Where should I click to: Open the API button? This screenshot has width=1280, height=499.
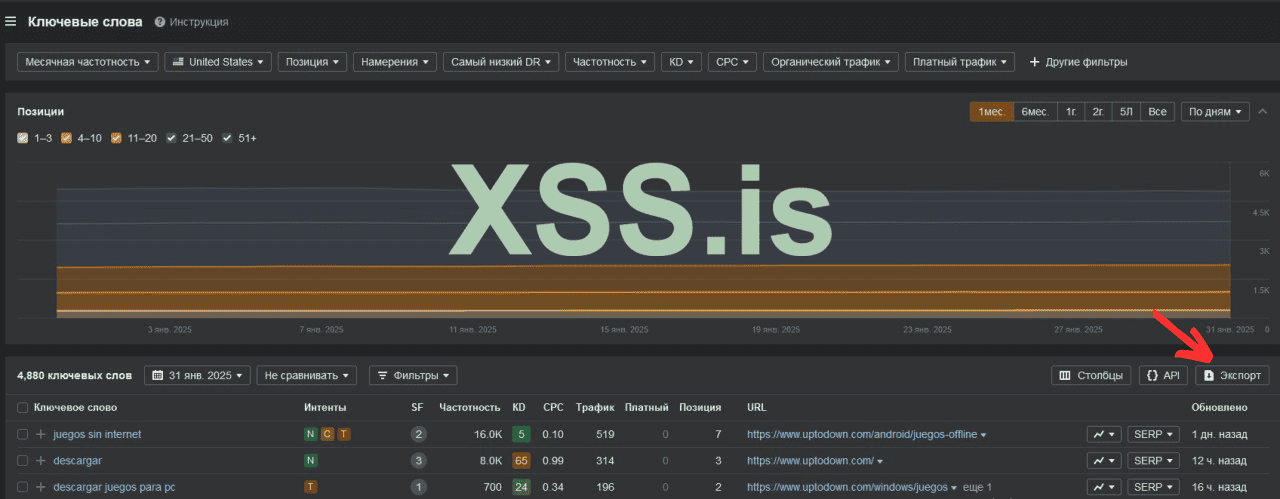[1163, 375]
